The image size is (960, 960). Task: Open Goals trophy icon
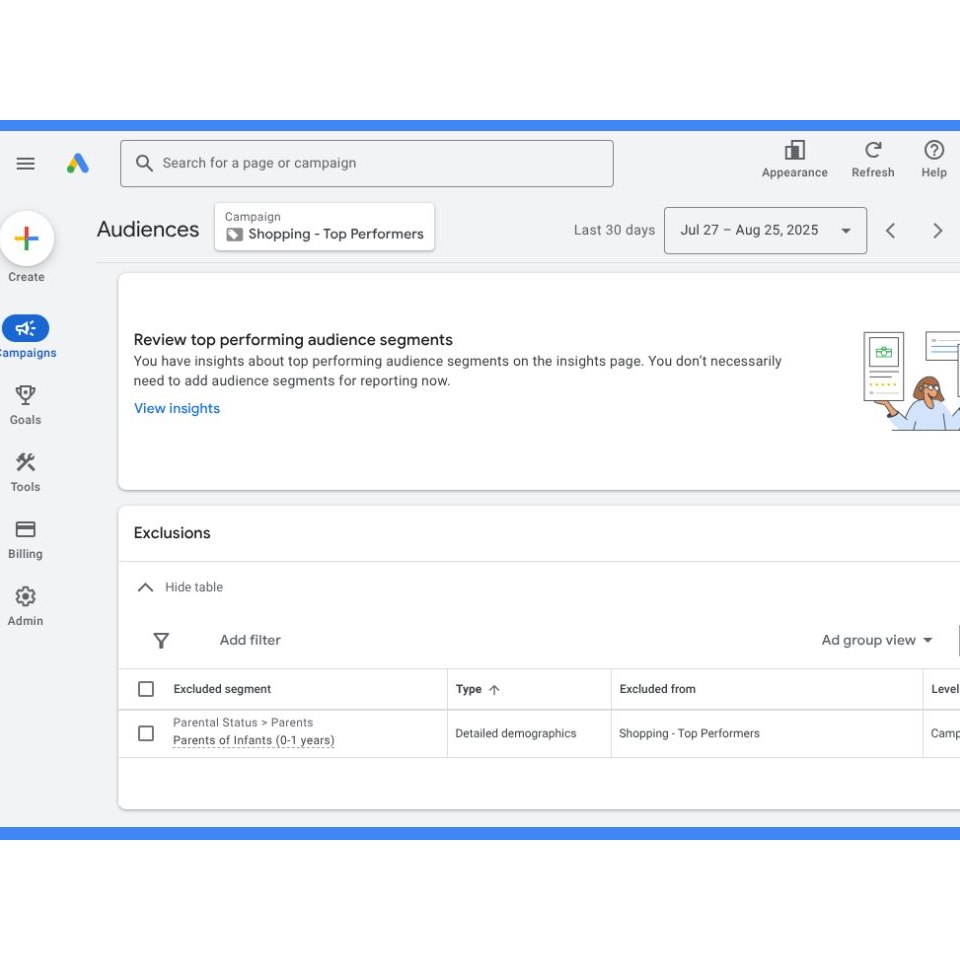tap(25, 396)
